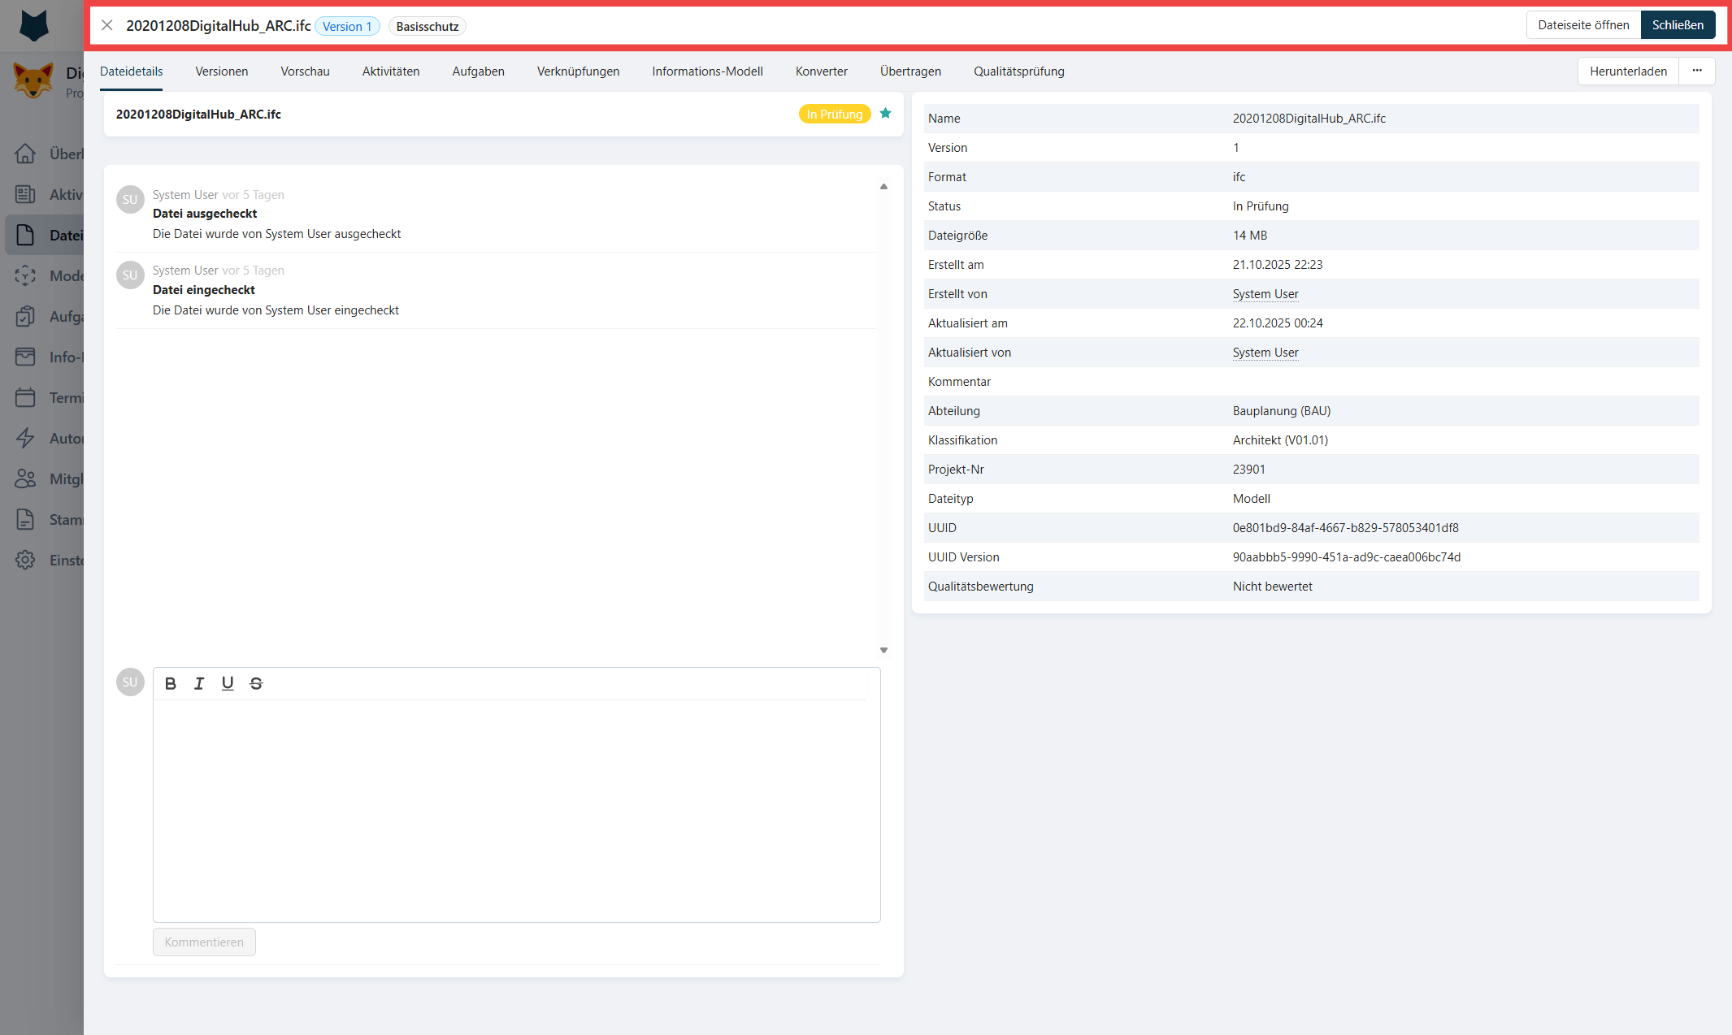Open the members sidebar icon

(25, 479)
